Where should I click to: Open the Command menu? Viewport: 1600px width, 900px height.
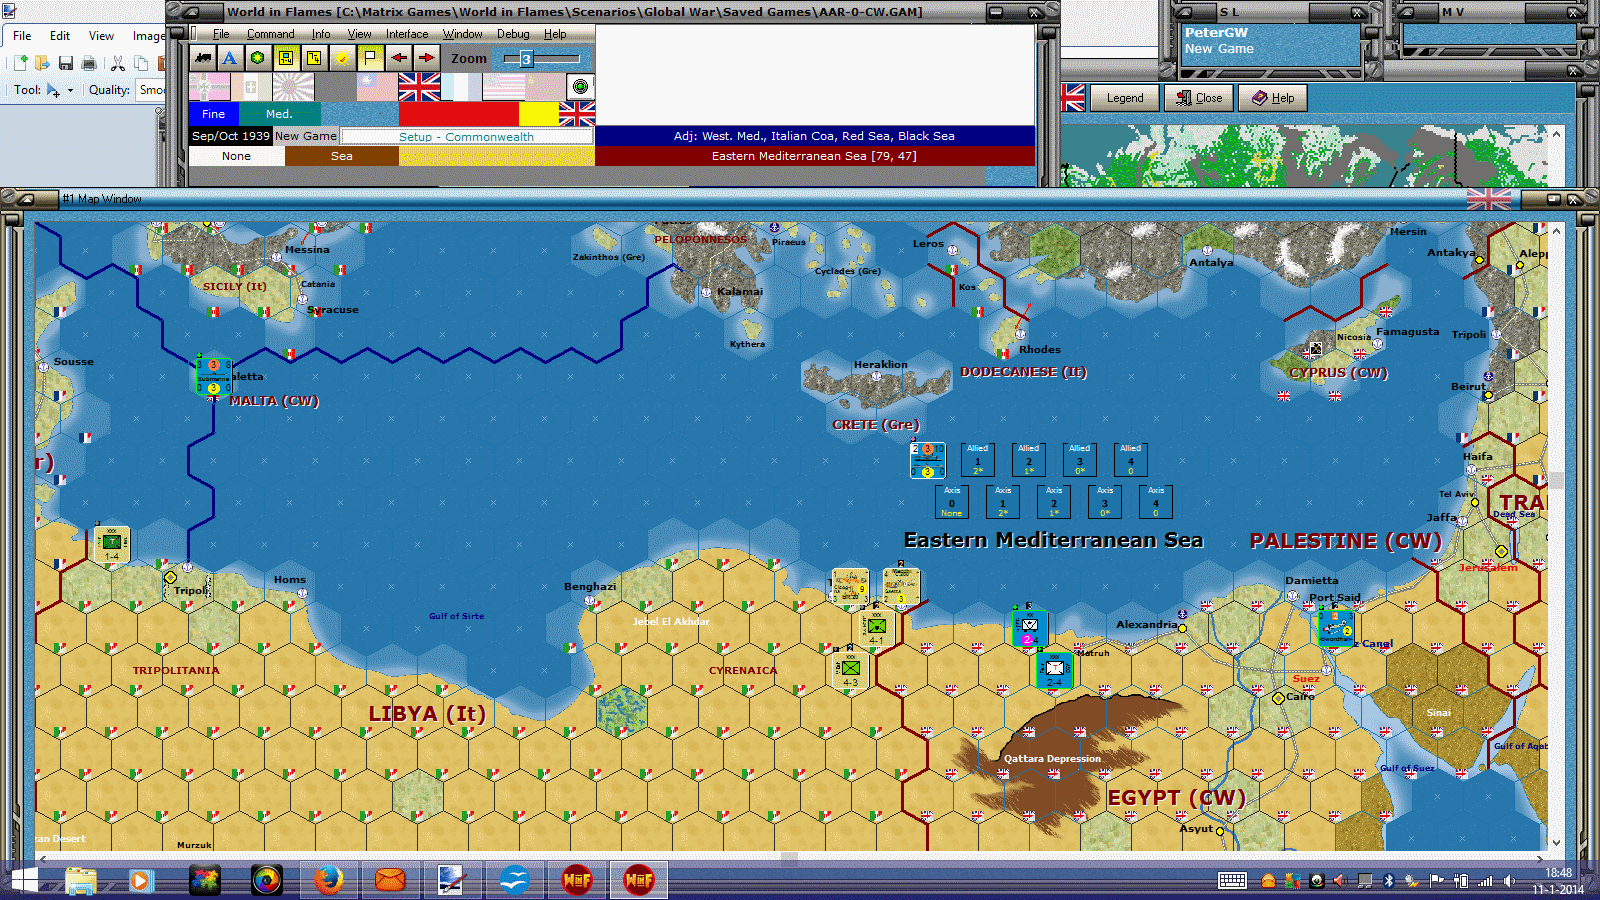click(x=270, y=34)
